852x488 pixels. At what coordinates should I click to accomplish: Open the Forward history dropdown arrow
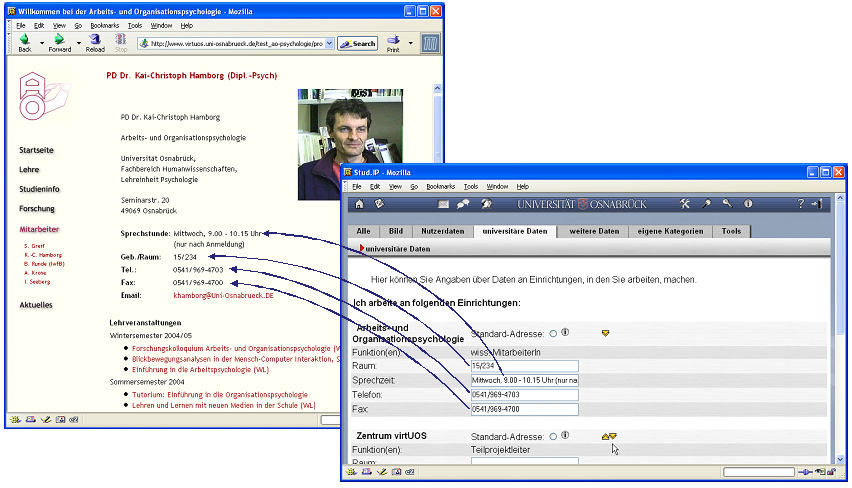79,43
